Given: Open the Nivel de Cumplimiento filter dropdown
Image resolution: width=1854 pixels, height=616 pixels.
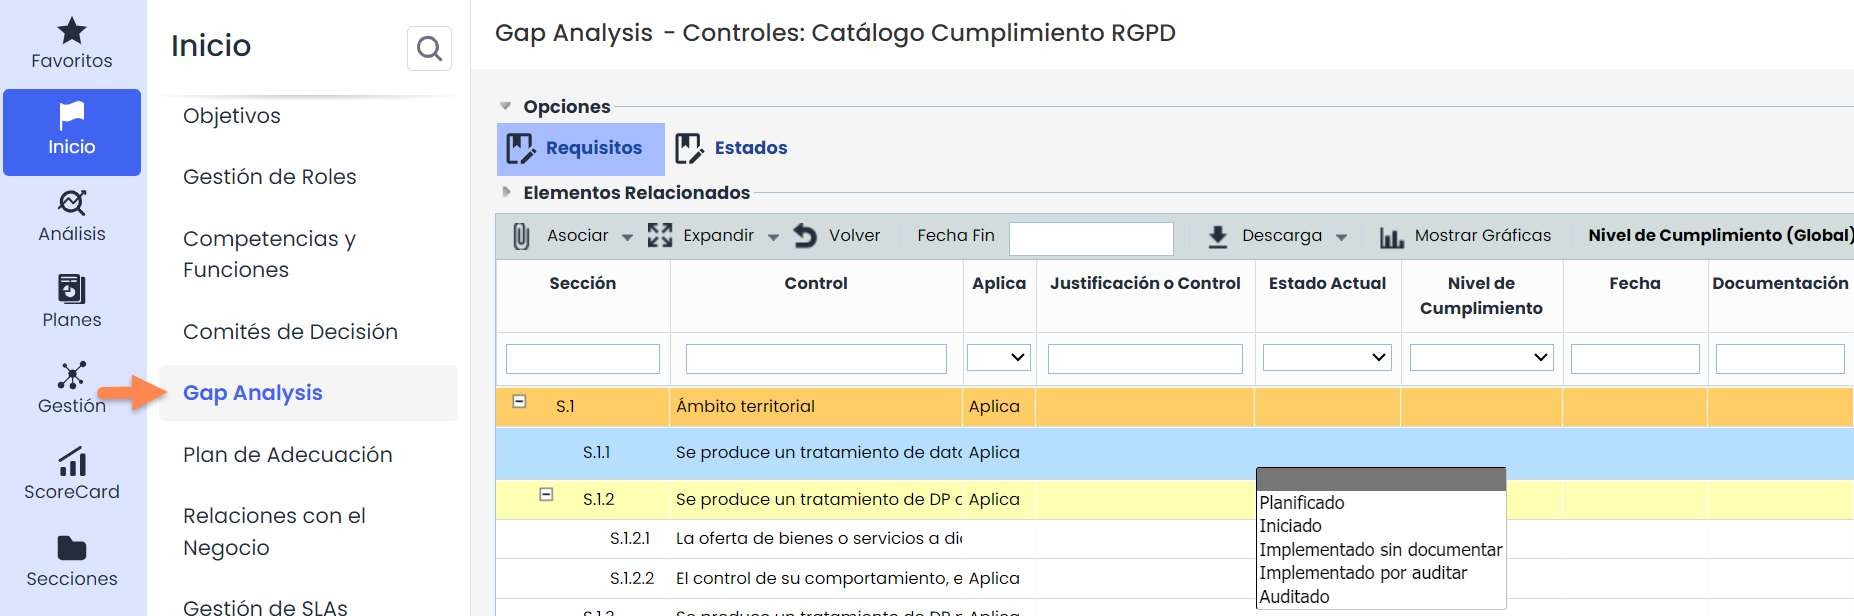Looking at the screenshot, I should point(1480,358).
